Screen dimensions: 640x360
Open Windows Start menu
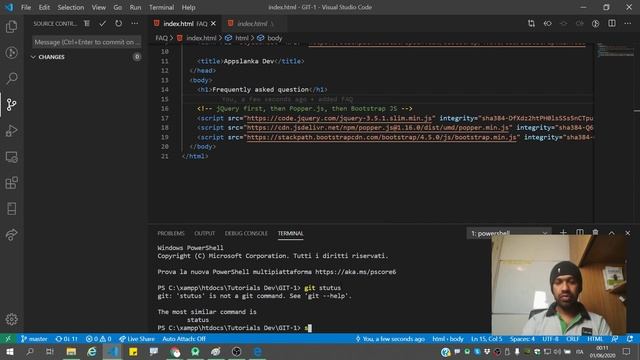tap(9, 351)
